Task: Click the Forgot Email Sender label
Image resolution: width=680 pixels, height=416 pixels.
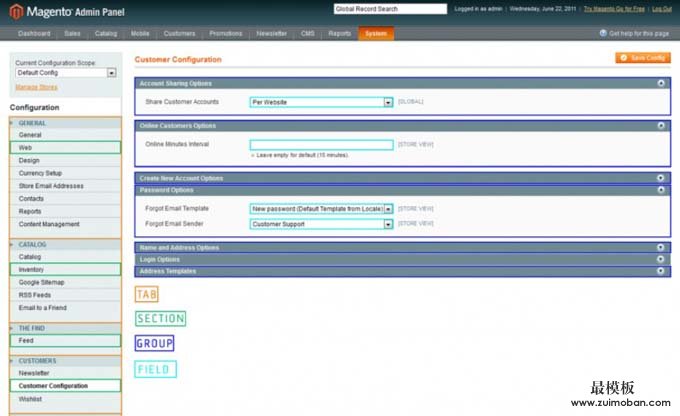Action: tap(174, 224)
